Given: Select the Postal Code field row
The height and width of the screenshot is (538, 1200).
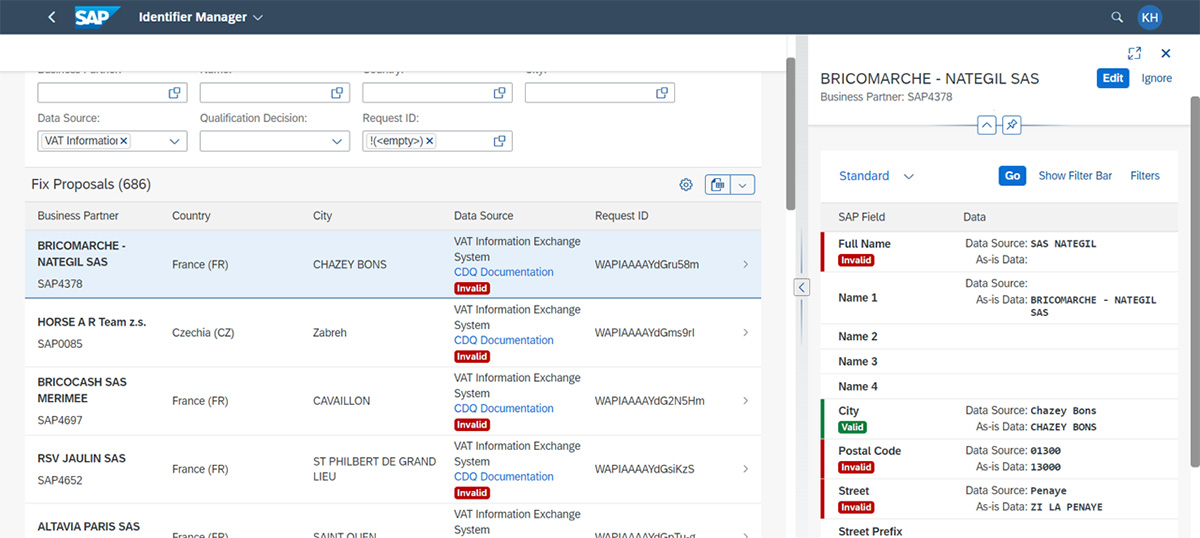Looking at the screenshot, I should [1000, 459].
